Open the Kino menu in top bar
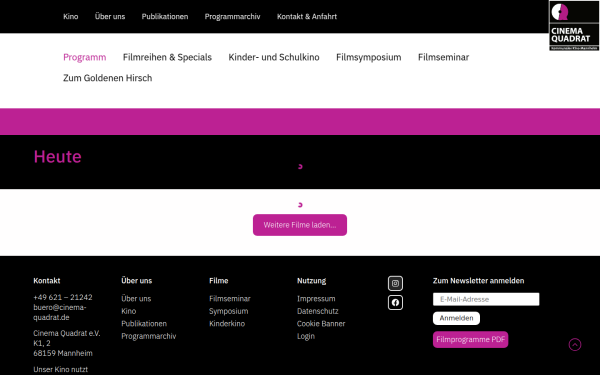 click(71, 16)
